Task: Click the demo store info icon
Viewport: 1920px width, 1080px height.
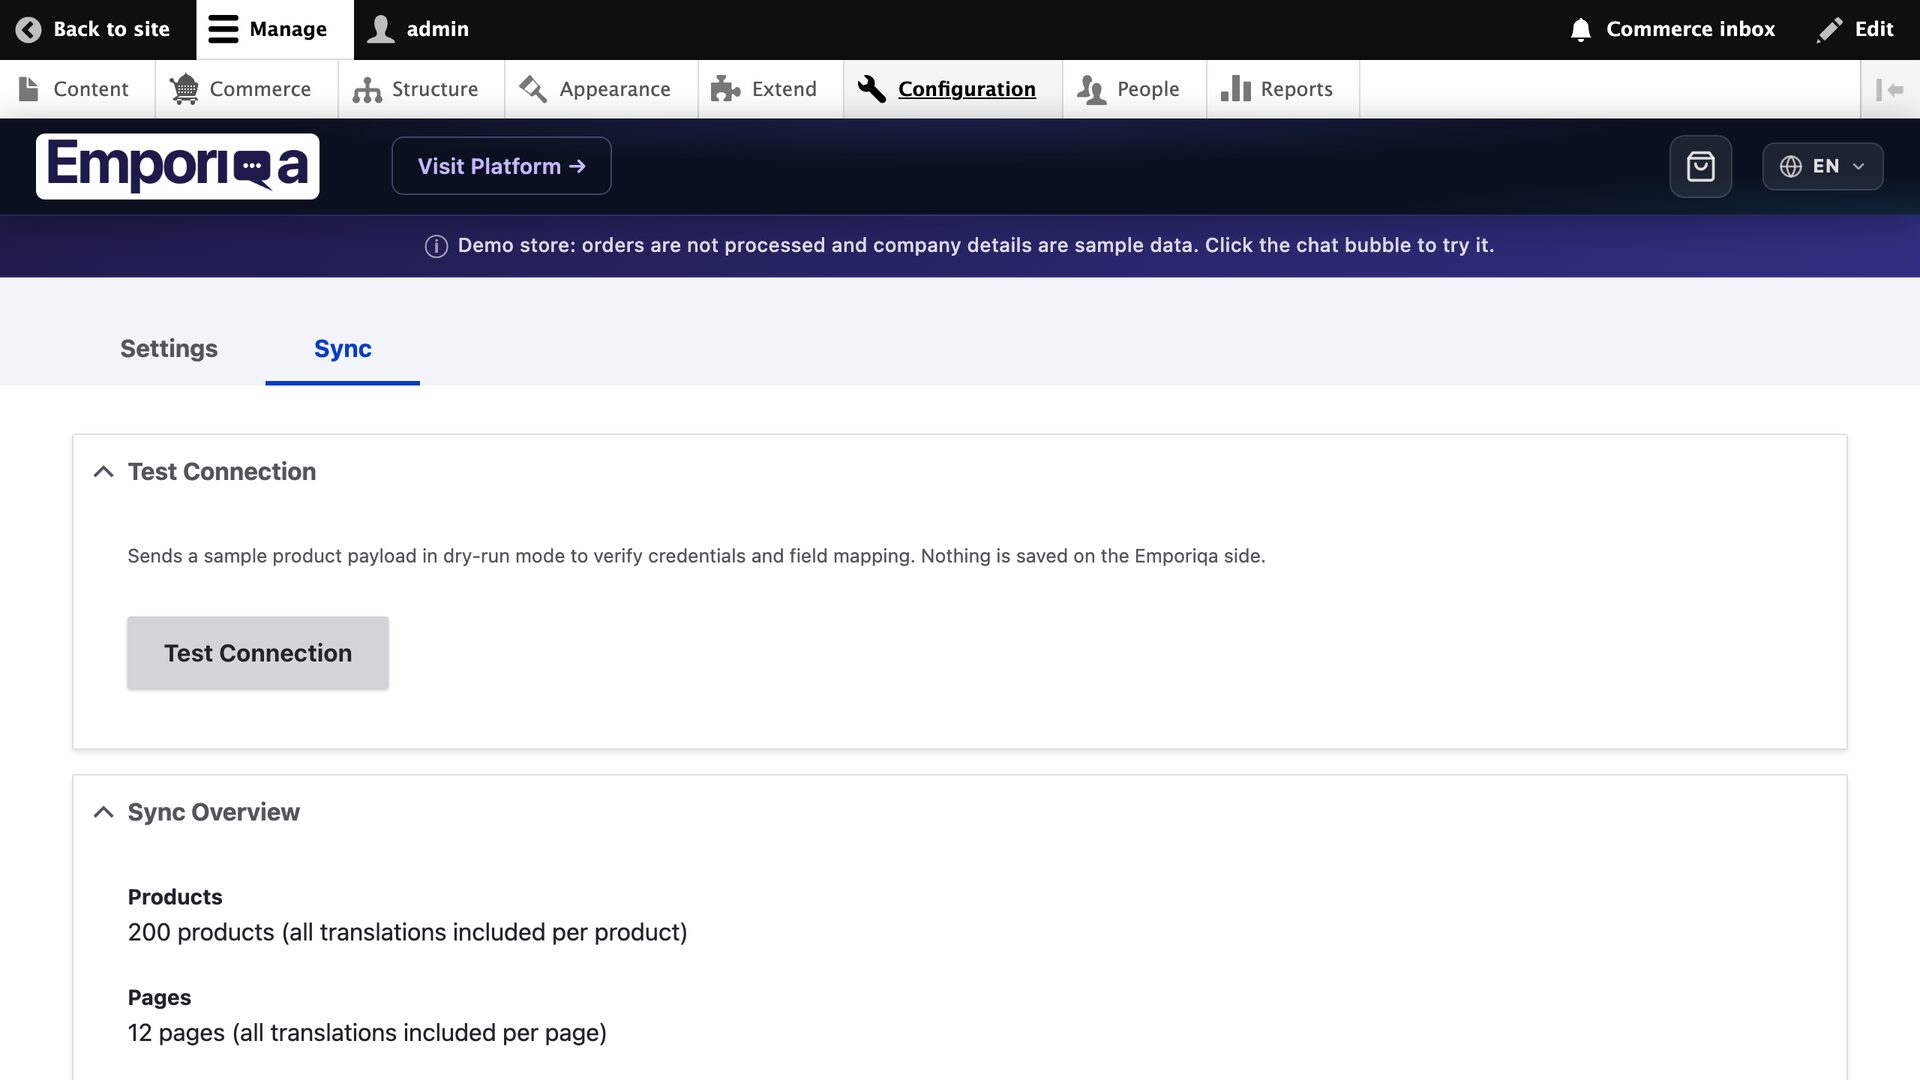Action: (x=436, y=246)
